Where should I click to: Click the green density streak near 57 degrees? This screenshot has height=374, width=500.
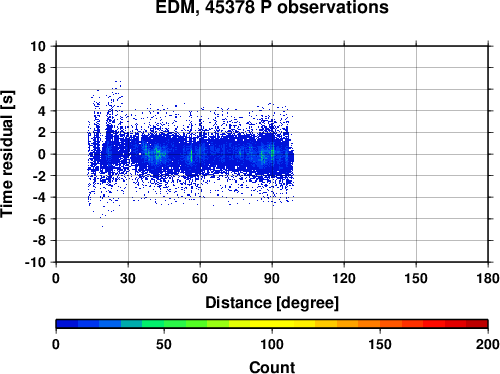(191, 155)
